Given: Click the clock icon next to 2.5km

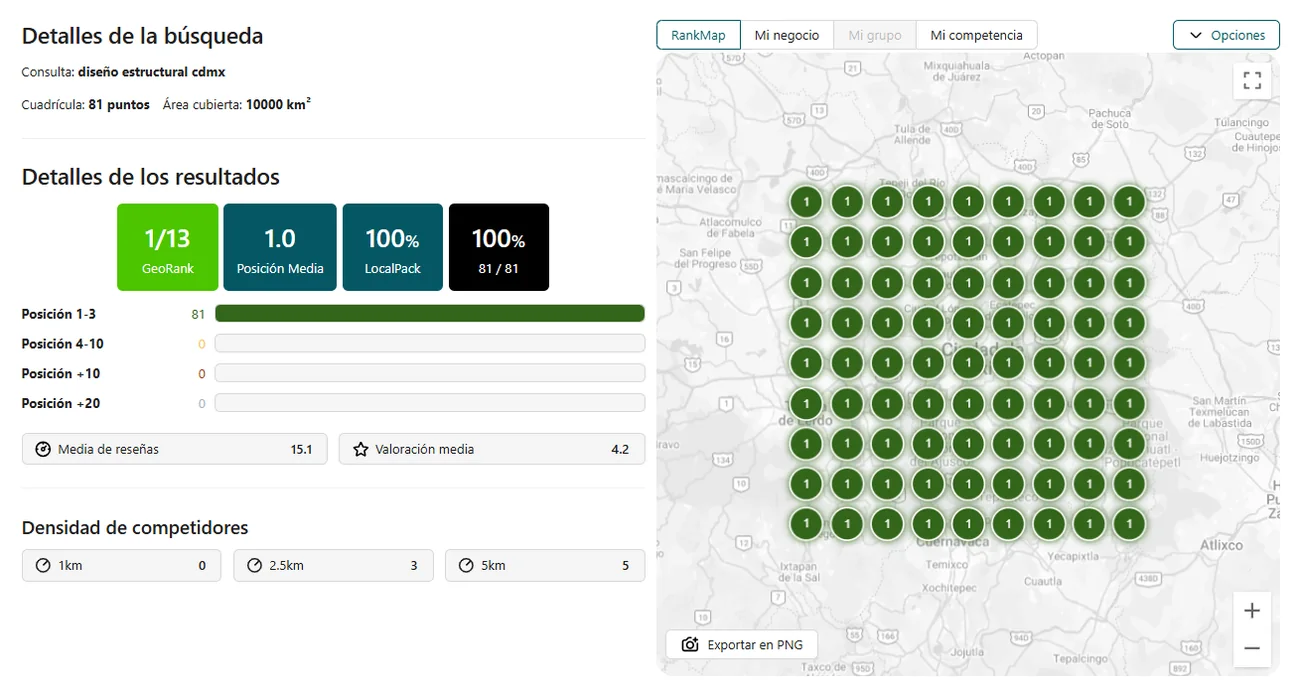Looking at the screenshot, I should click(254, 566).
